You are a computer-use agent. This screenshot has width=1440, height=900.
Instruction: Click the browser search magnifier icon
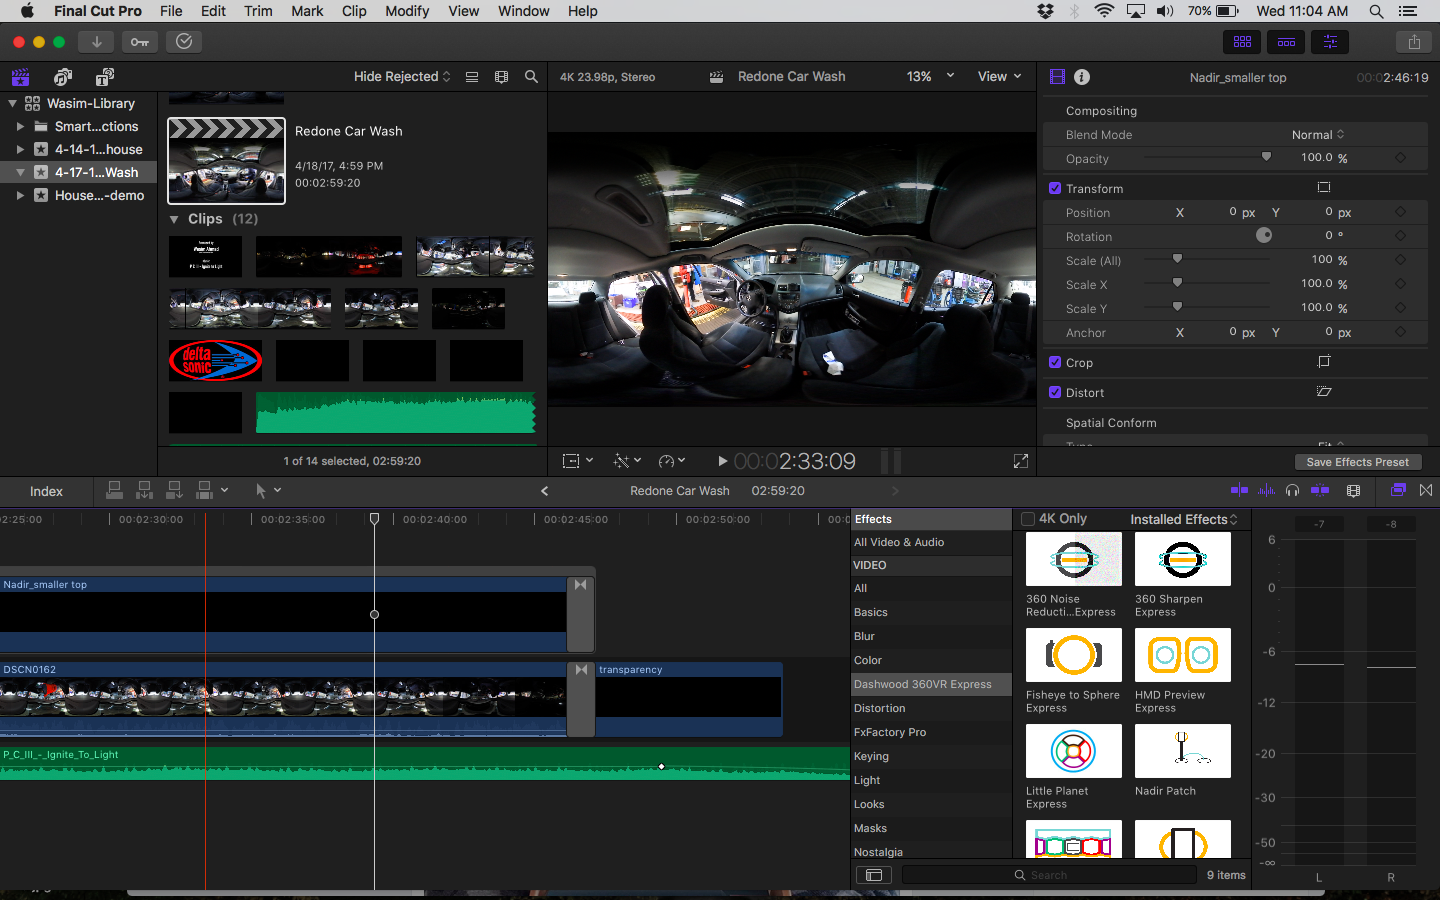(x=531, y=77)
